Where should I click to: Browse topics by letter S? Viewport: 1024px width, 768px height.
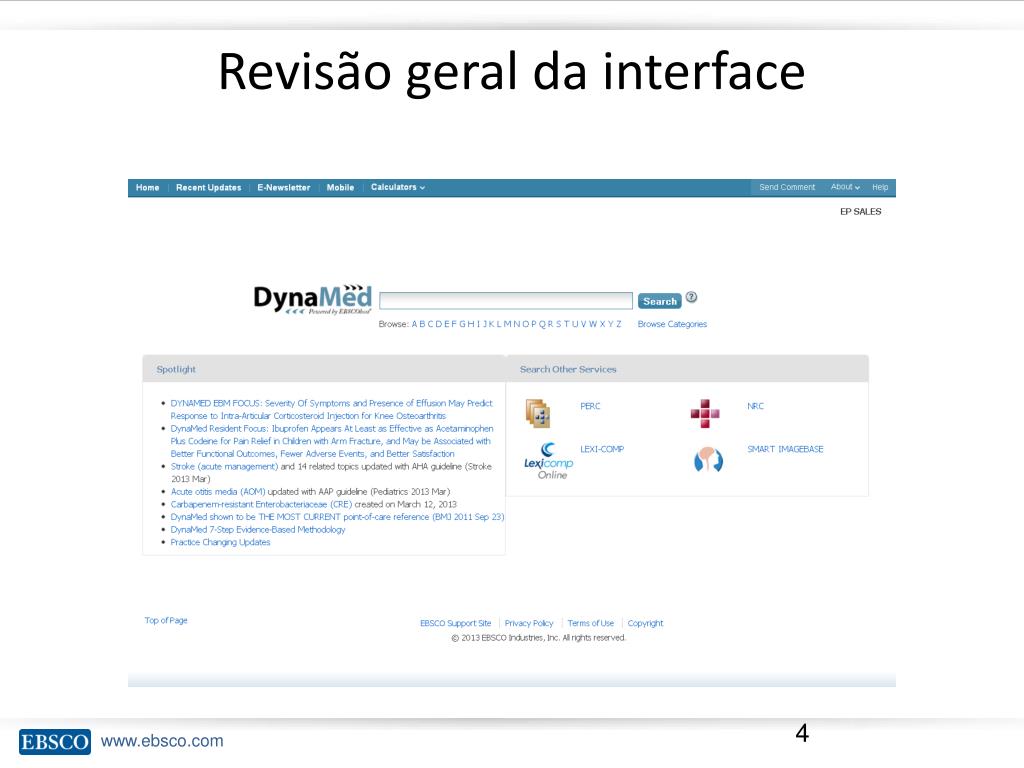(558, 324)
